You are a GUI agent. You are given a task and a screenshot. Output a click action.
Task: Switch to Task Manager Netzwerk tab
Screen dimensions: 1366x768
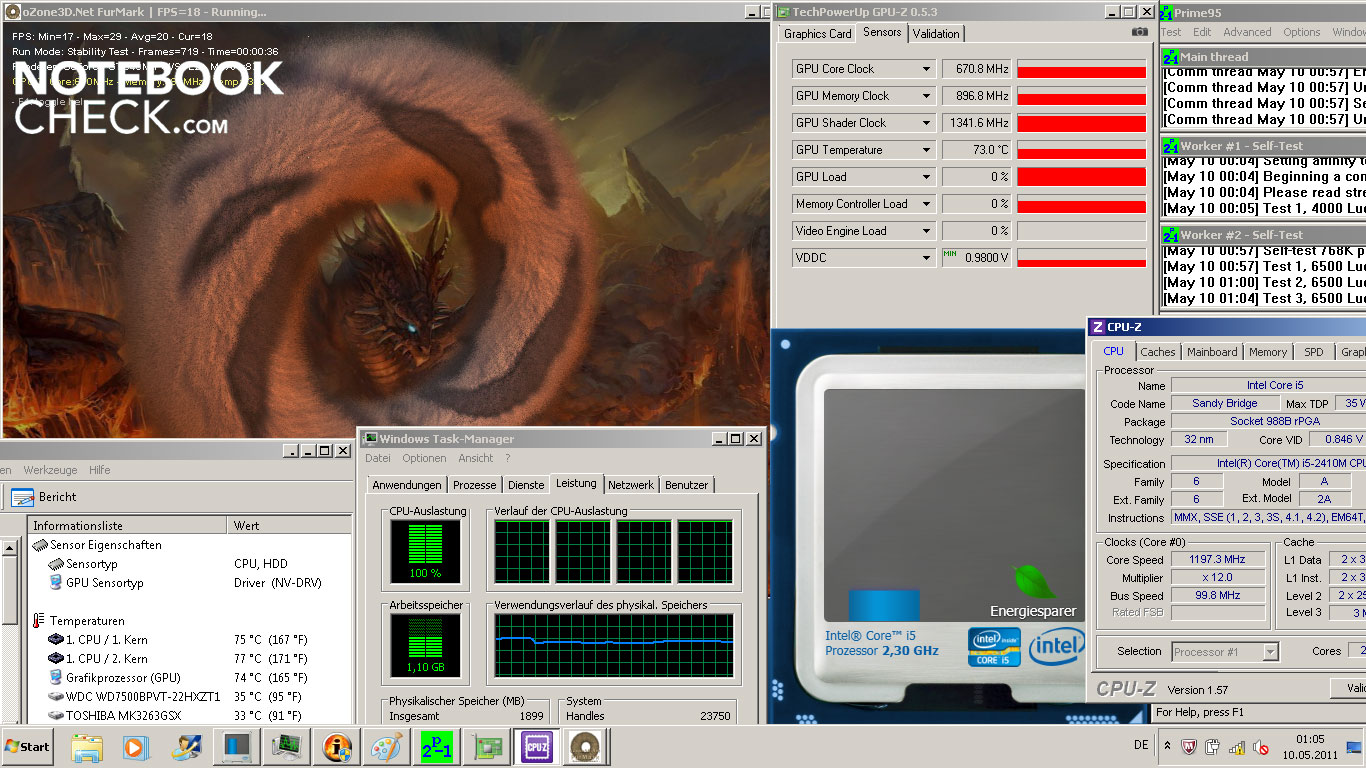tap(631, 485)
